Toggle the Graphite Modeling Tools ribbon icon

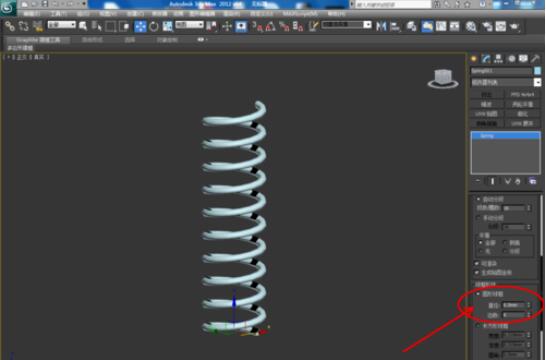[427, 26]
